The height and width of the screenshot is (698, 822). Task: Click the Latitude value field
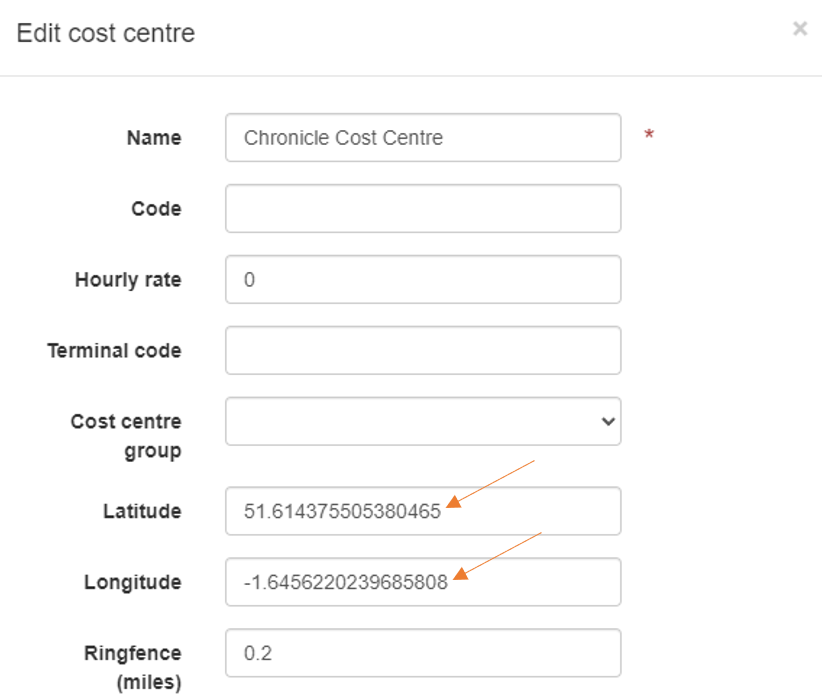(x=423, y=511)
